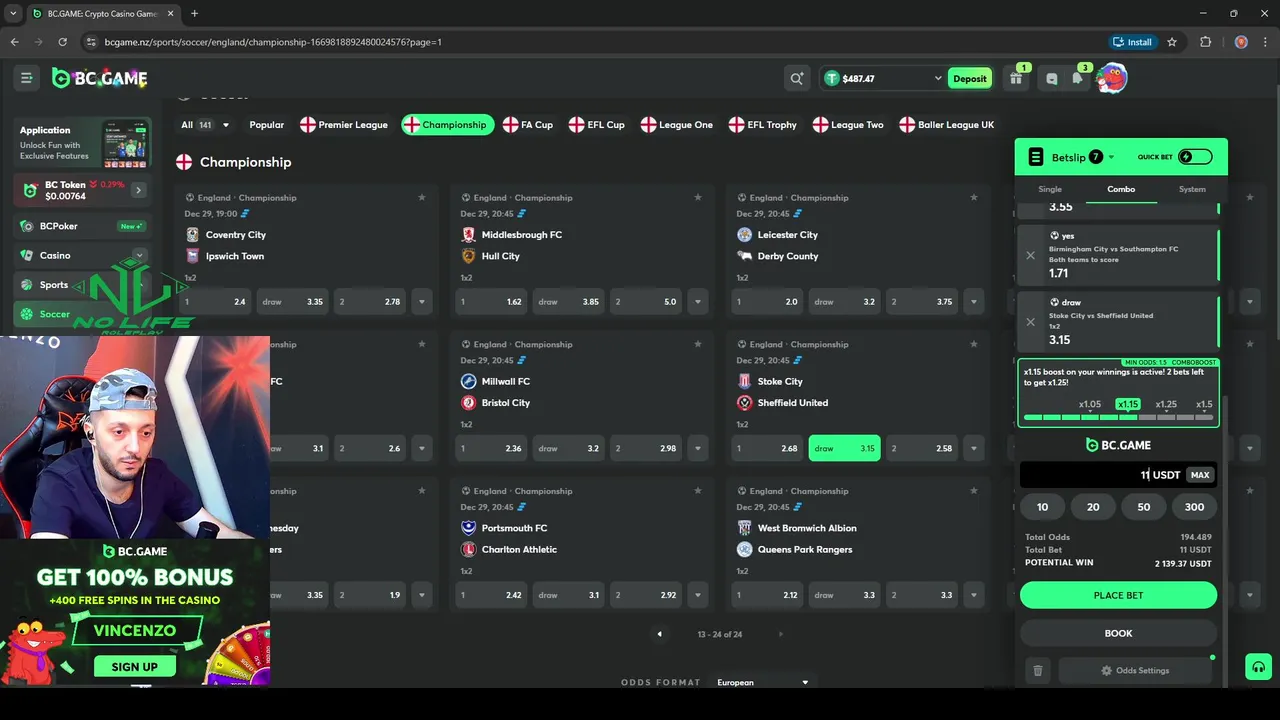
Task: Open a new browser tab
Action: (194, 14)
